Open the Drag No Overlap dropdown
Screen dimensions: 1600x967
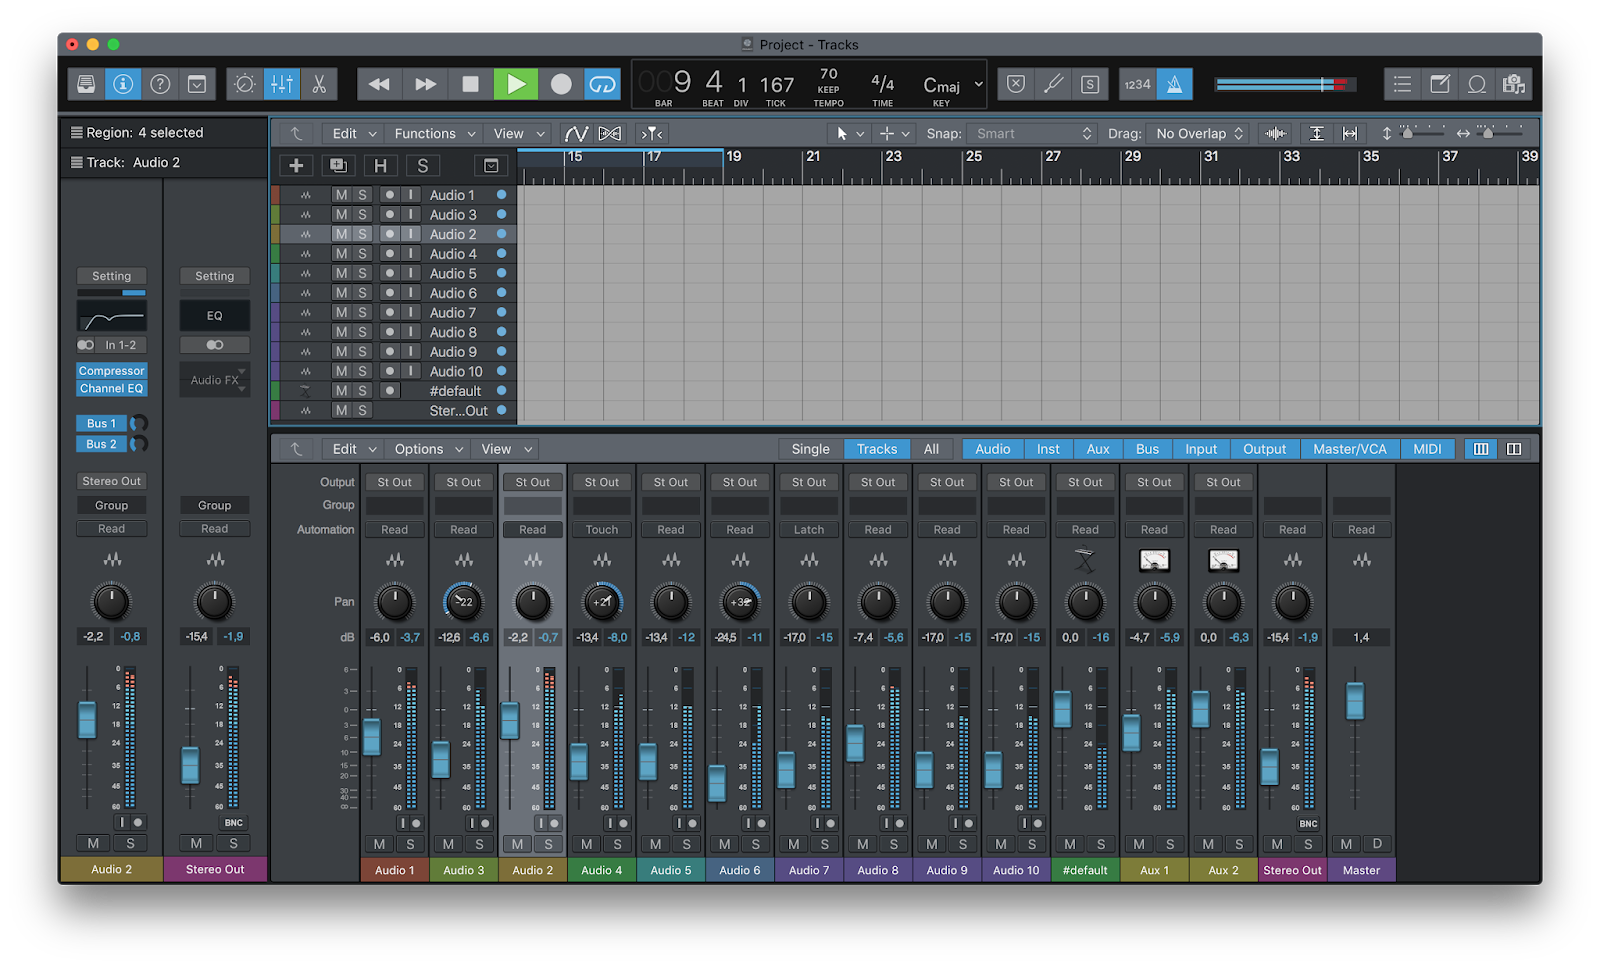click(1198, 133)
